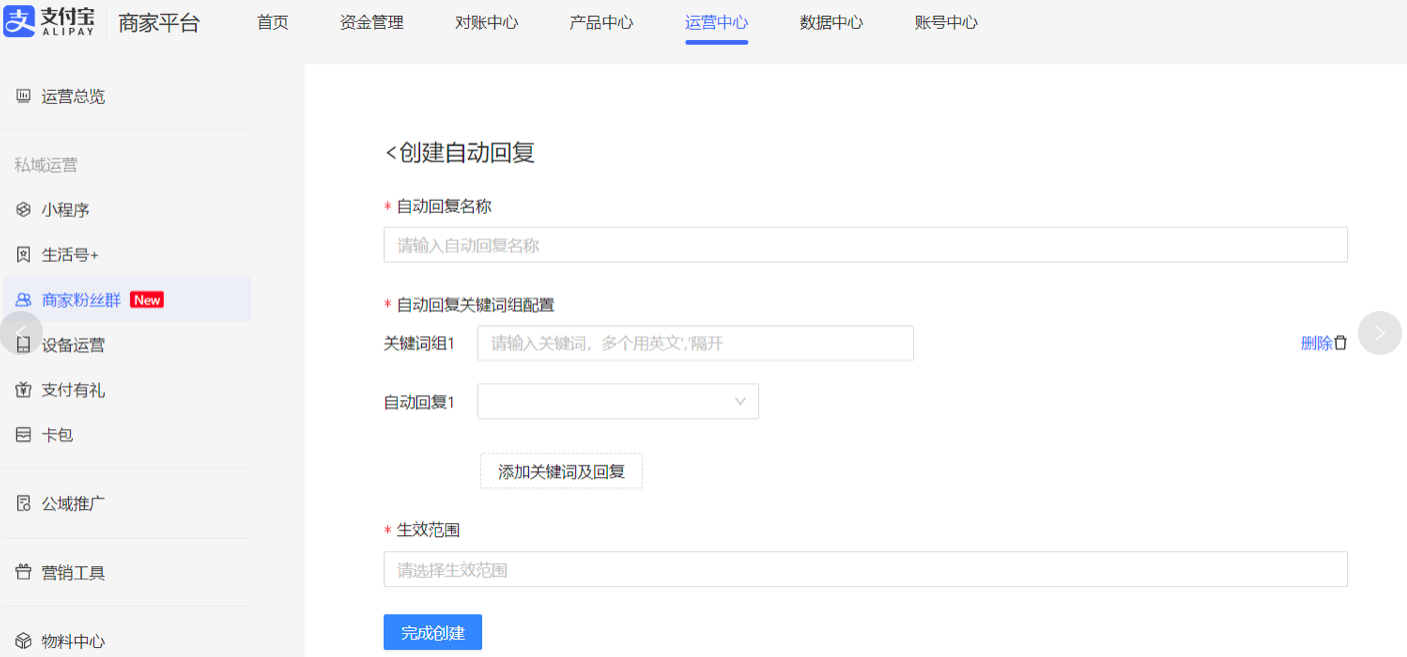1407x657 pixels.
Task: Open the 生效范围 selection field
Action: pyautogui.click(x=864, y=570)
